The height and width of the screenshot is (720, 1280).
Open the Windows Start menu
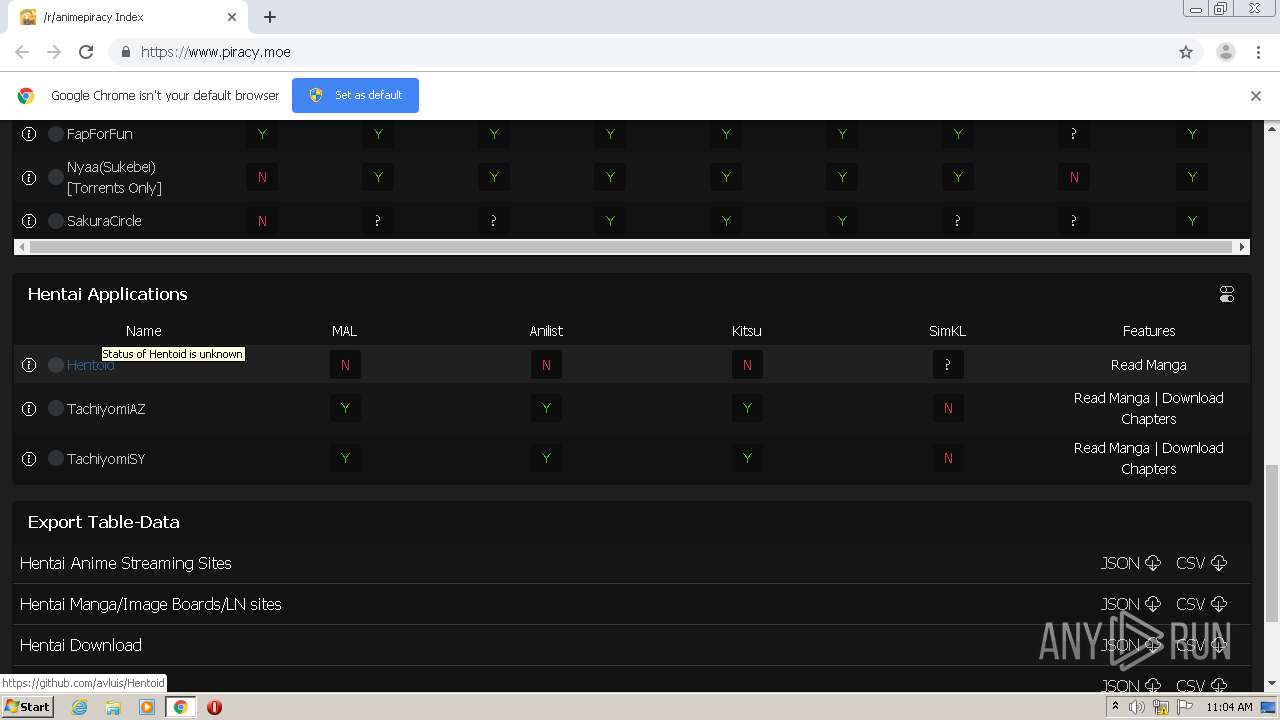click(x=27, y=707)
